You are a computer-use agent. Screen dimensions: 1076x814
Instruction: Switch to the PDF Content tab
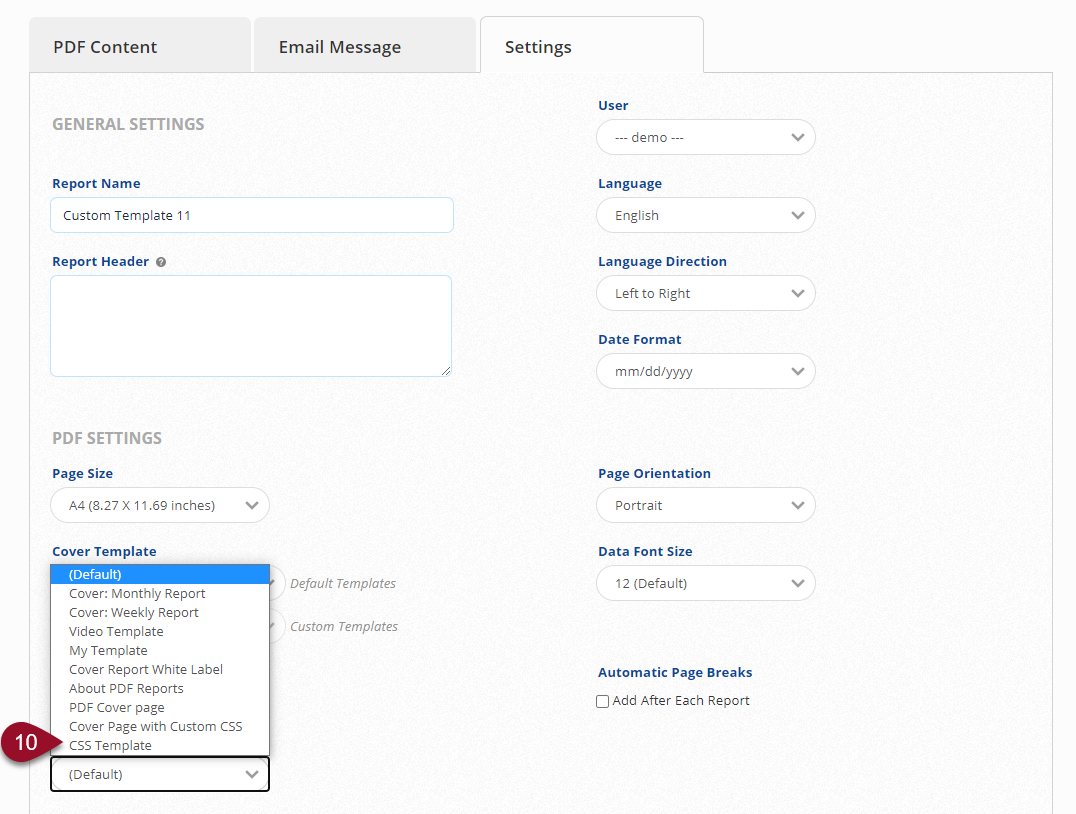tap(105, 47)
